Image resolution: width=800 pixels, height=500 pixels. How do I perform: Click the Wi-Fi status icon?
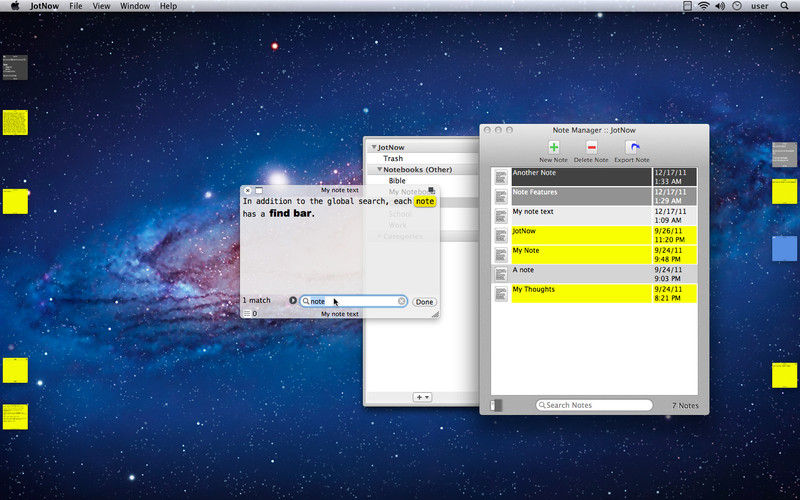704,6
